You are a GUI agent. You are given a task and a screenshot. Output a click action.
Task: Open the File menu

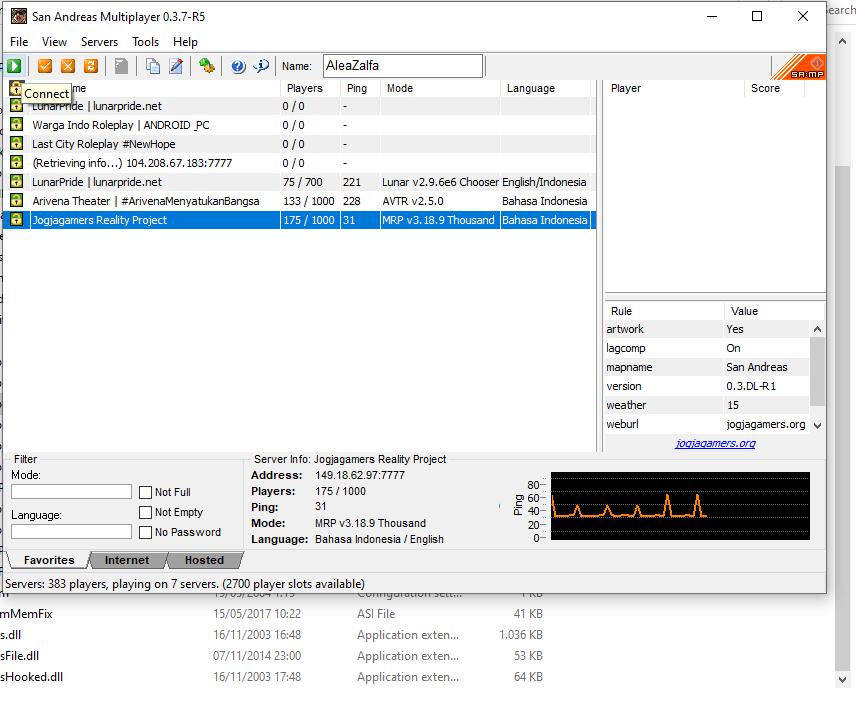point(19,42)
